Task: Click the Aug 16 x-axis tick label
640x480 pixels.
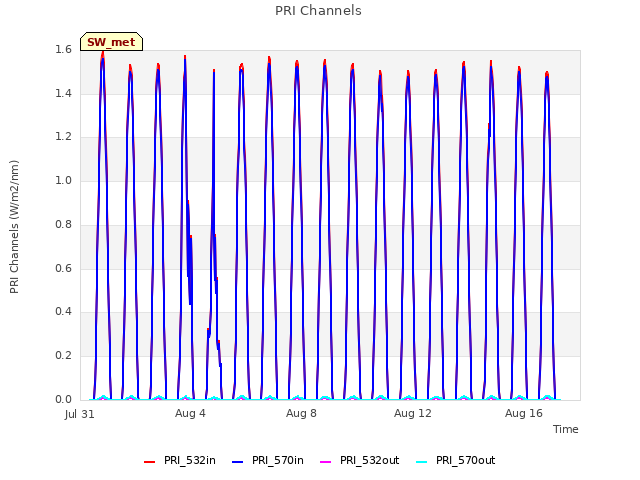Action: click(524, 413)
